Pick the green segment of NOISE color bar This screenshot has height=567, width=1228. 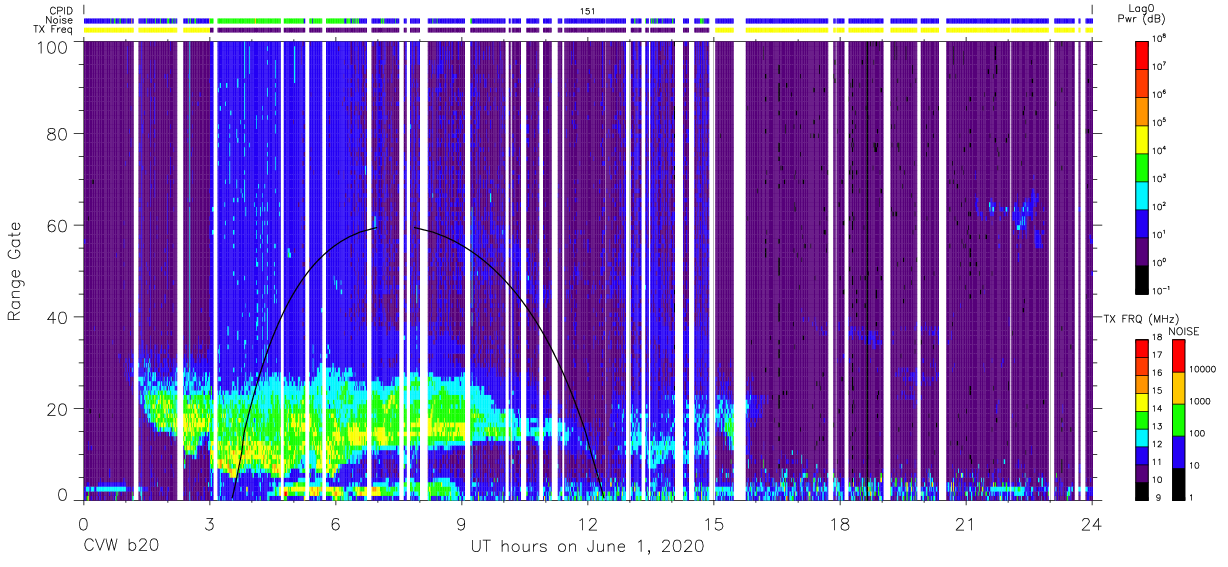pos(1179,419)
